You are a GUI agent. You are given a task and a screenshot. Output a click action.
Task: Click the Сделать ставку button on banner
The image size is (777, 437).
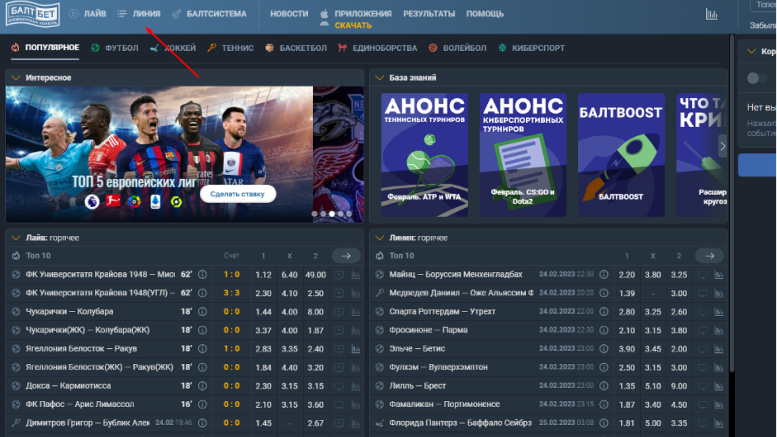tap(238, 193)
